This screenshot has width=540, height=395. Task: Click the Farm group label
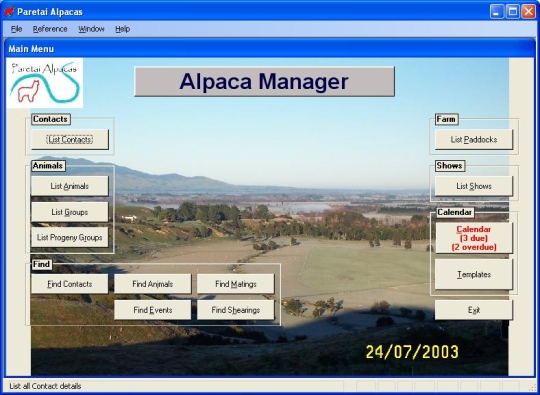tap(446, 119)
